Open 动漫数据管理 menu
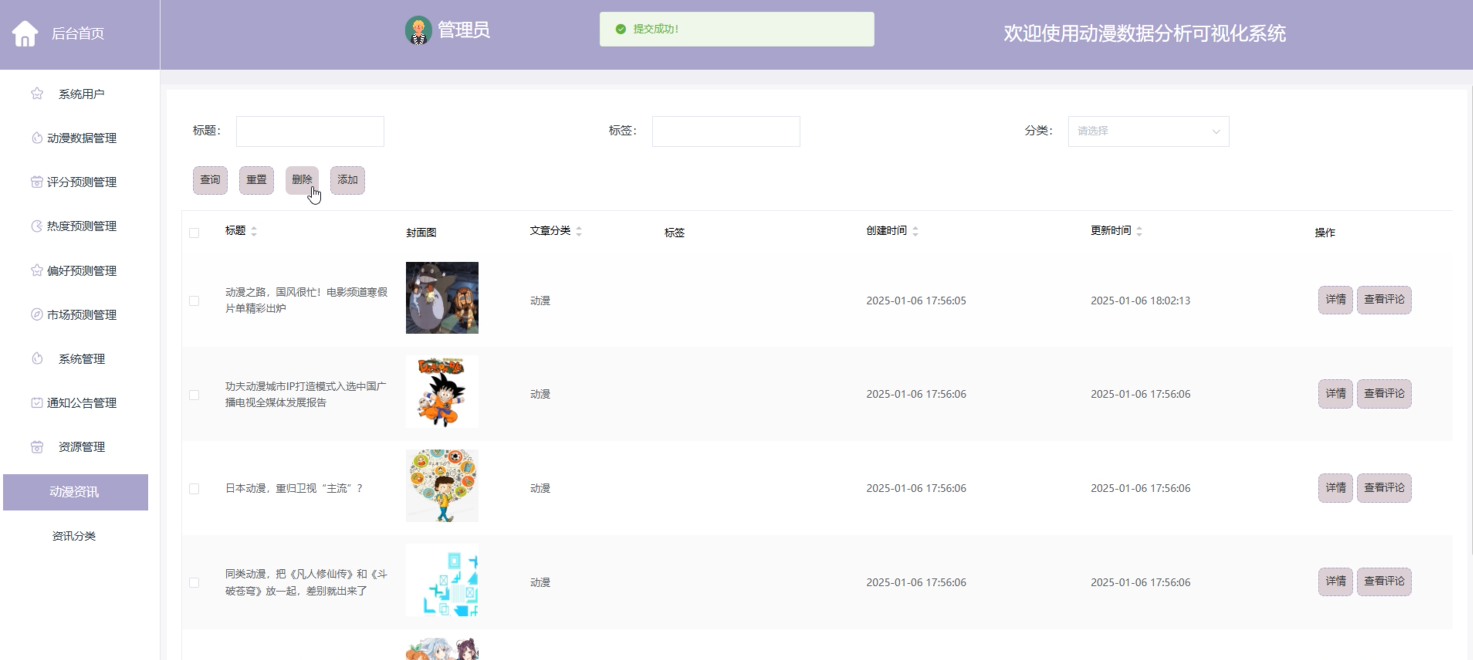Viewport: 1473px width, 660px height. tap(80, 138)
